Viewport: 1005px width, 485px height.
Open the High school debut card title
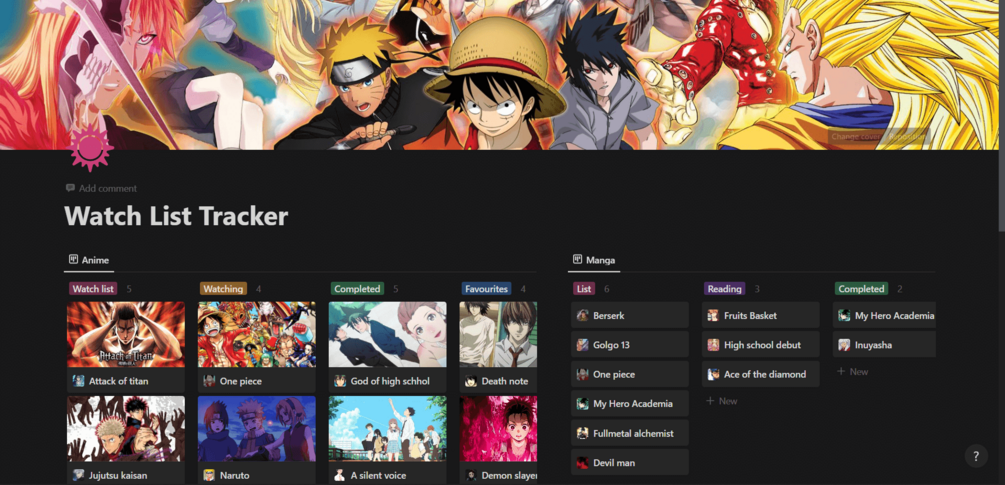762,345
